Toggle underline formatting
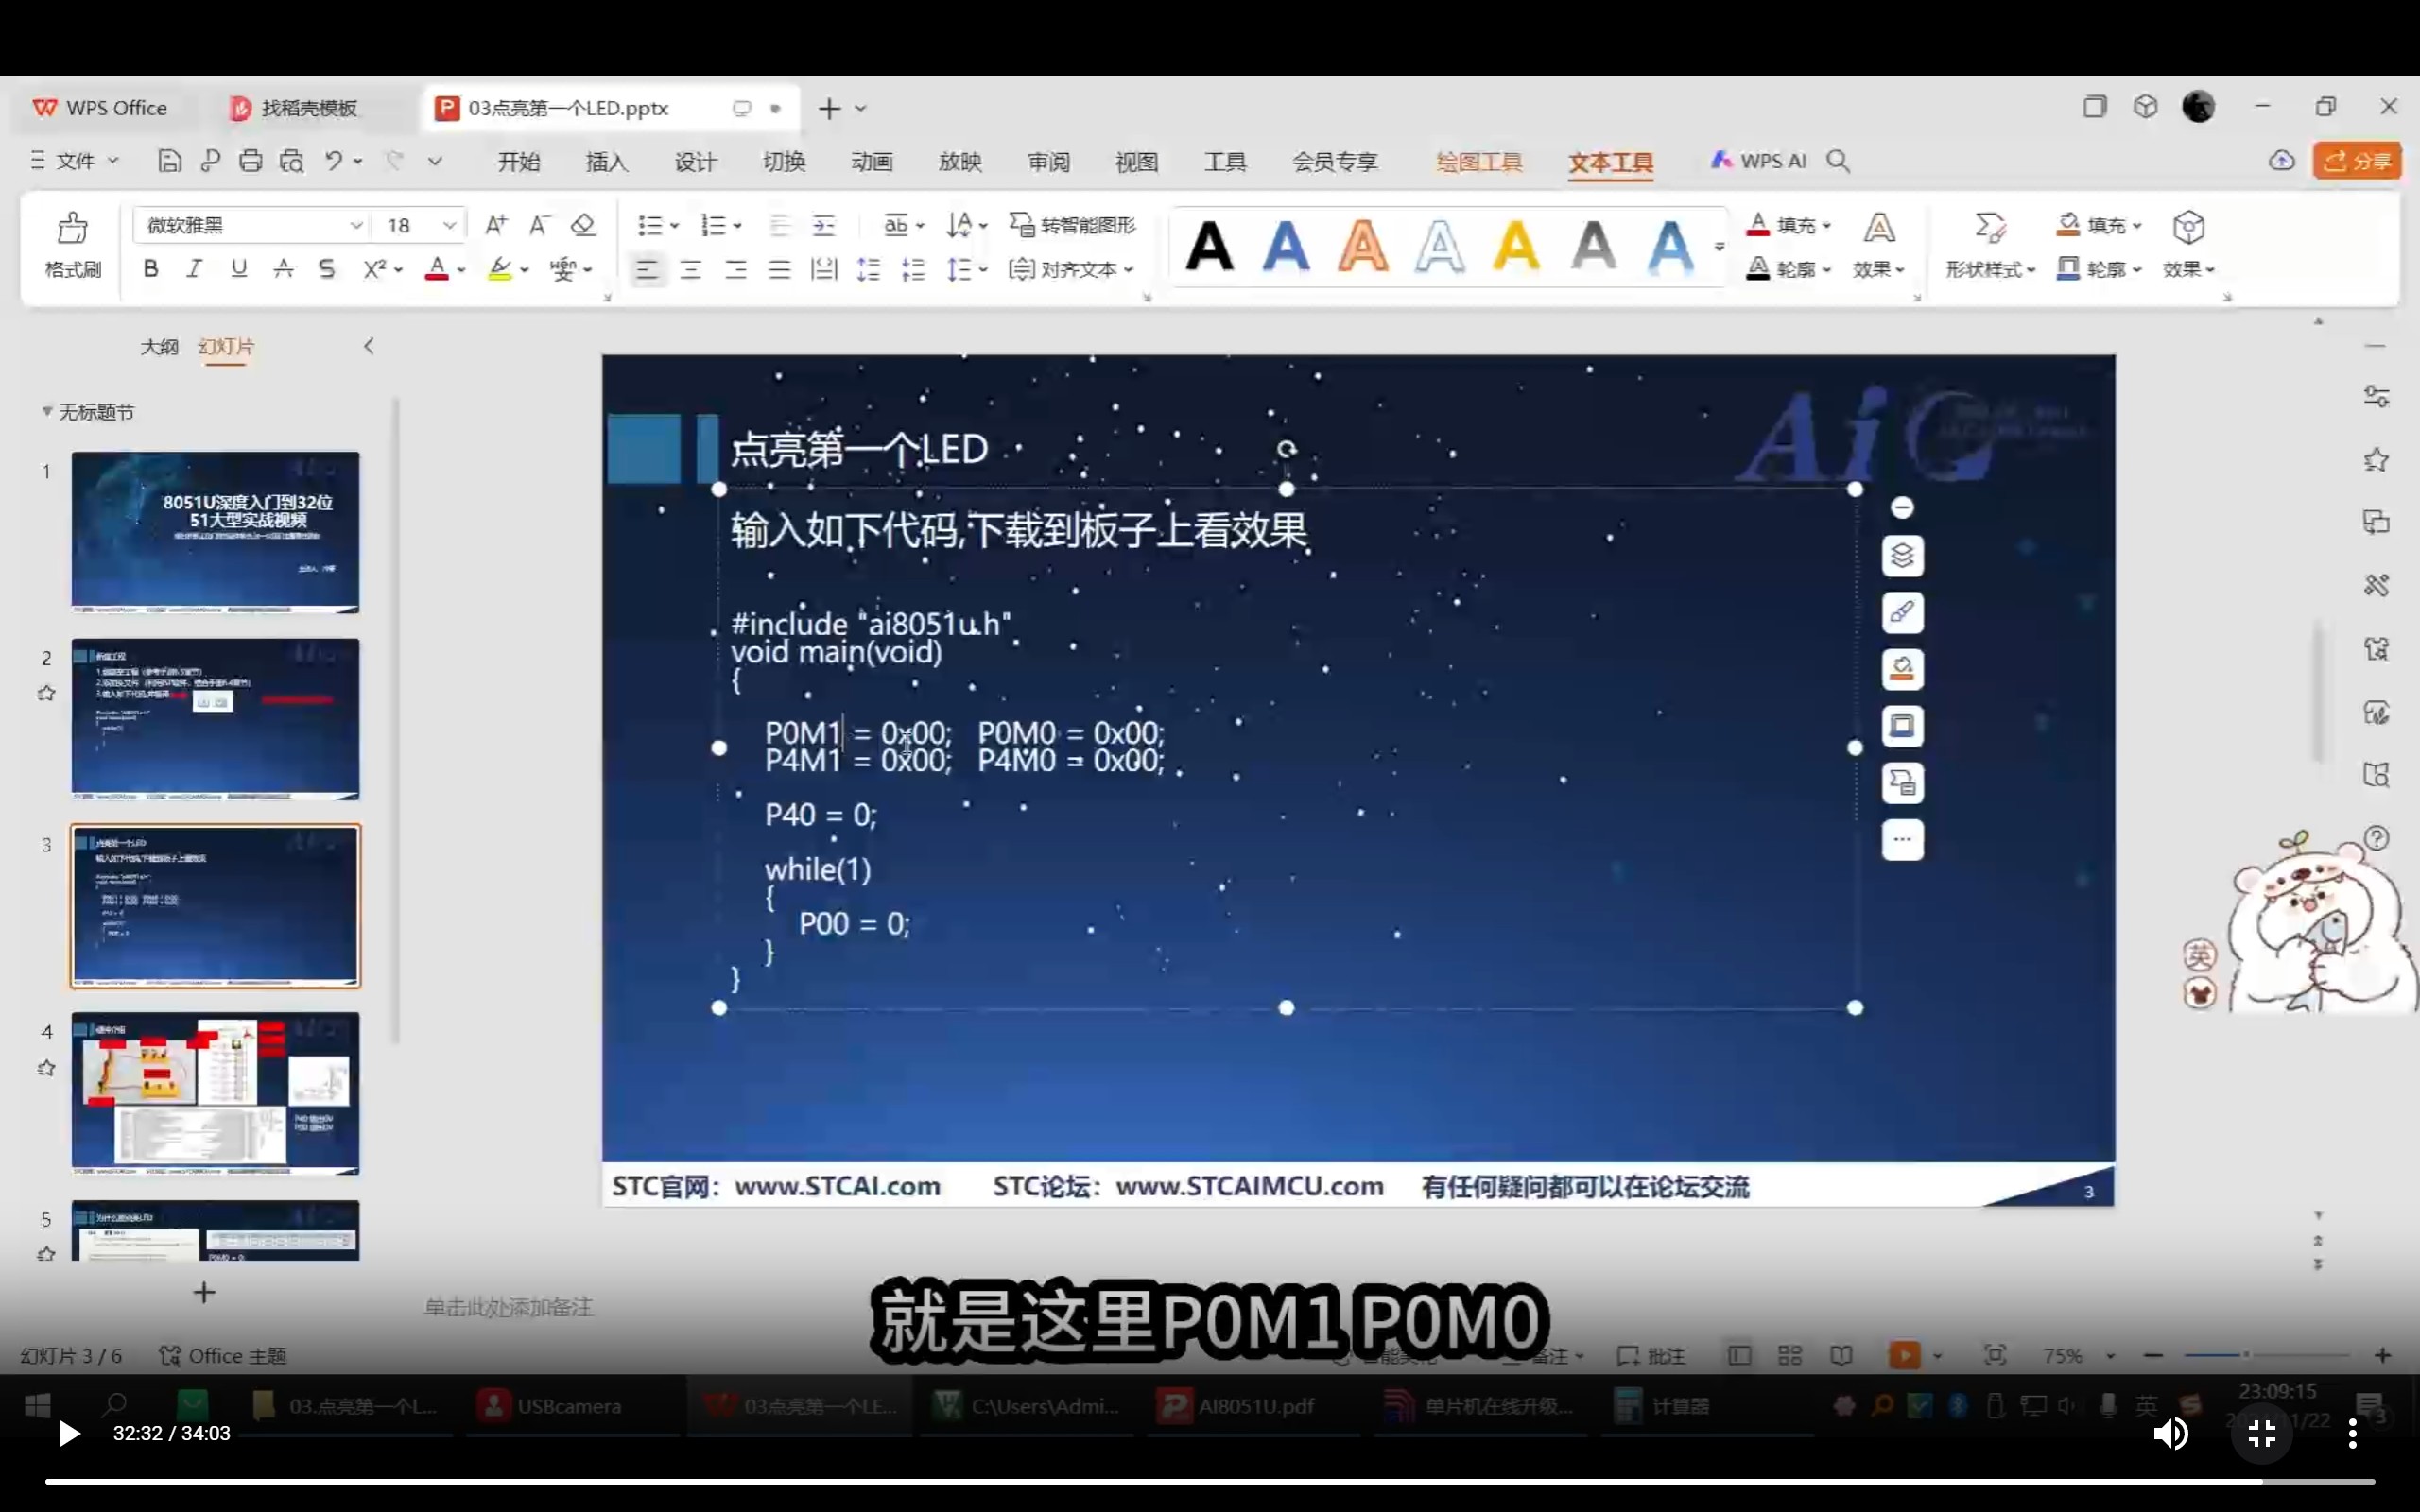This screenshot has height=1512, width=2420. (239, 269)
